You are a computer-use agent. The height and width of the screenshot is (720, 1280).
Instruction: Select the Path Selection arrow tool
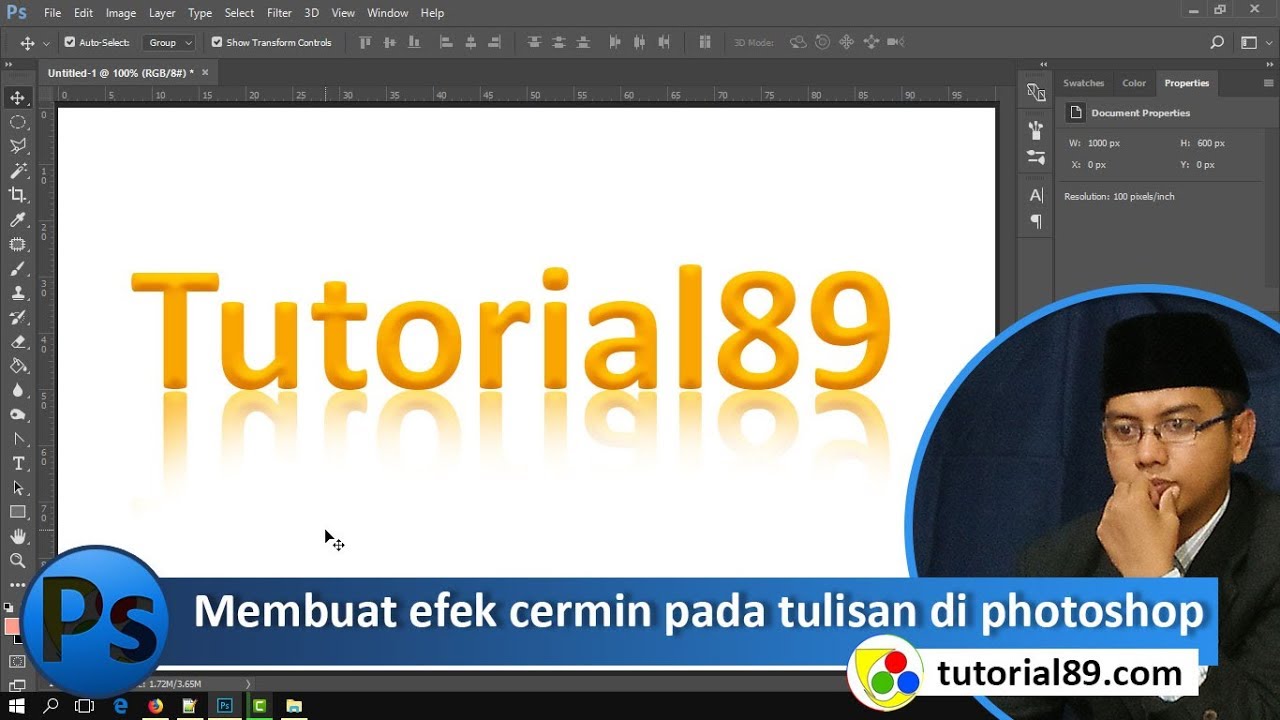(18, 488)
